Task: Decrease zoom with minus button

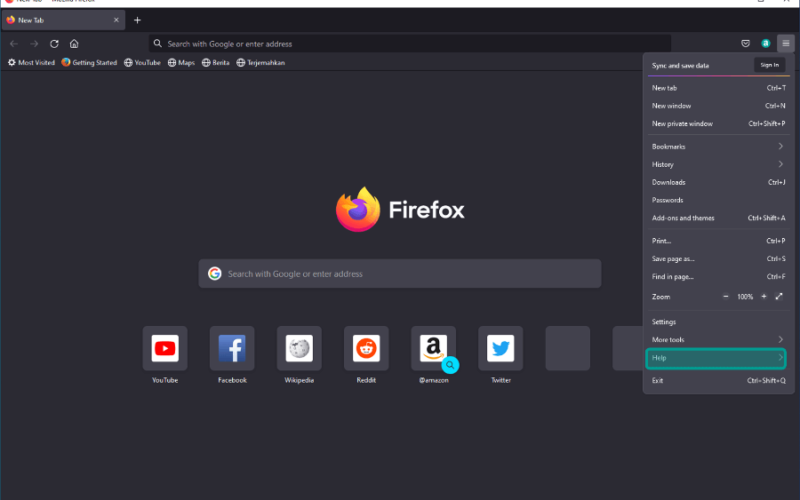Action: click(x=726, y=296)
